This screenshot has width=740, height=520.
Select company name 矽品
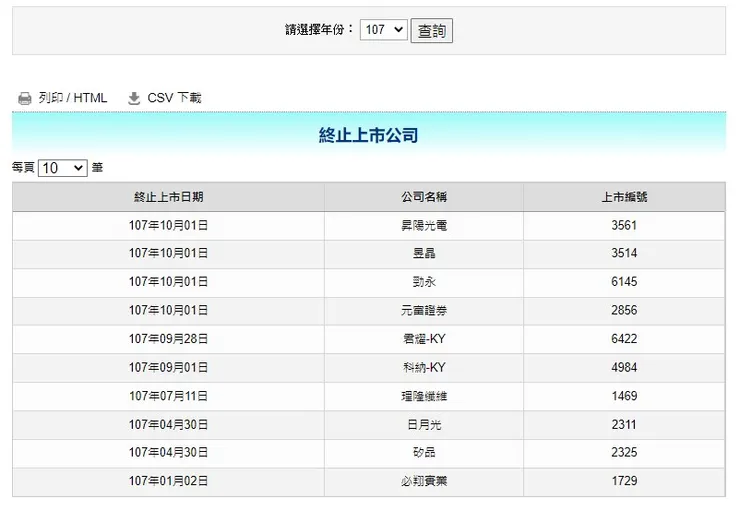click(424, 453)
